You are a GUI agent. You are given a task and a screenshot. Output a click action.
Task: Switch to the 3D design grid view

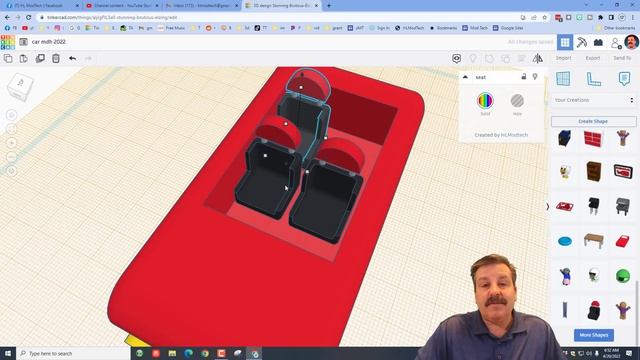(565, 42)
